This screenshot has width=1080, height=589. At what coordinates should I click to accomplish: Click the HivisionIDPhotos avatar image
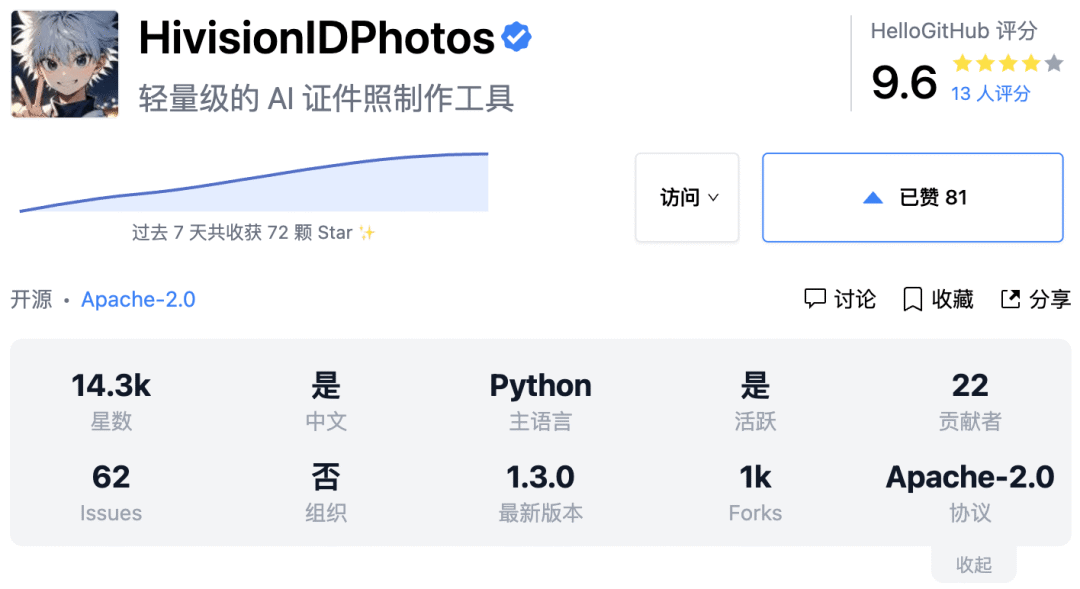coord(64,63)
